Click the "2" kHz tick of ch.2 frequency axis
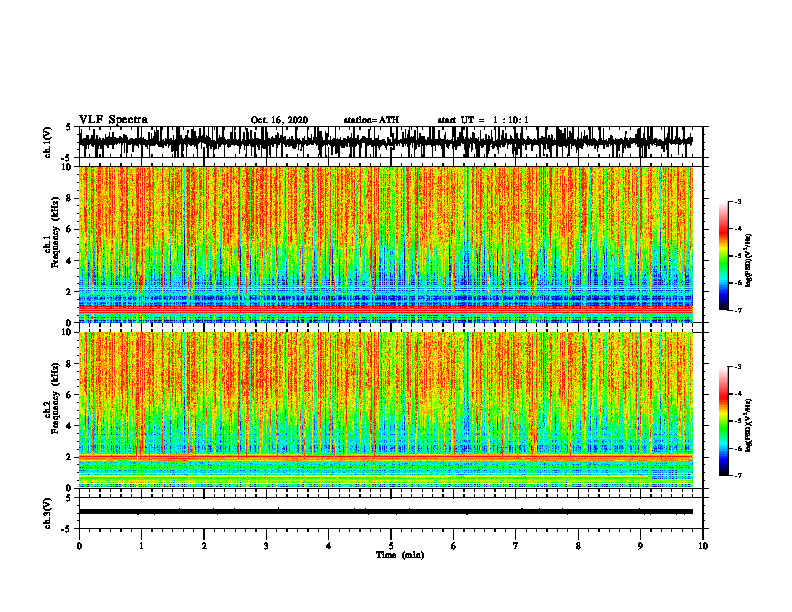Image resolution: width=792 pixels, height=612 pixels. (70, 457)
